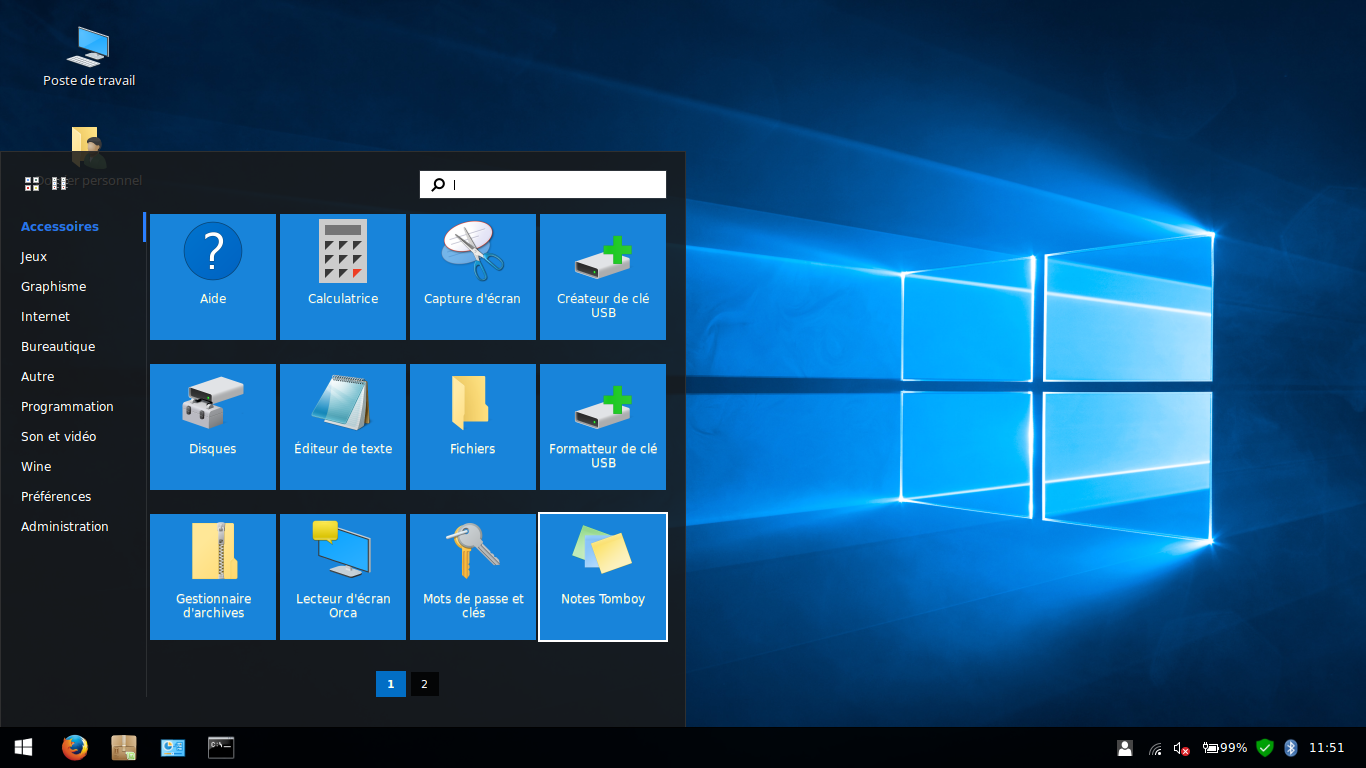Click the muted volume tray icon

click(1181, 748)
